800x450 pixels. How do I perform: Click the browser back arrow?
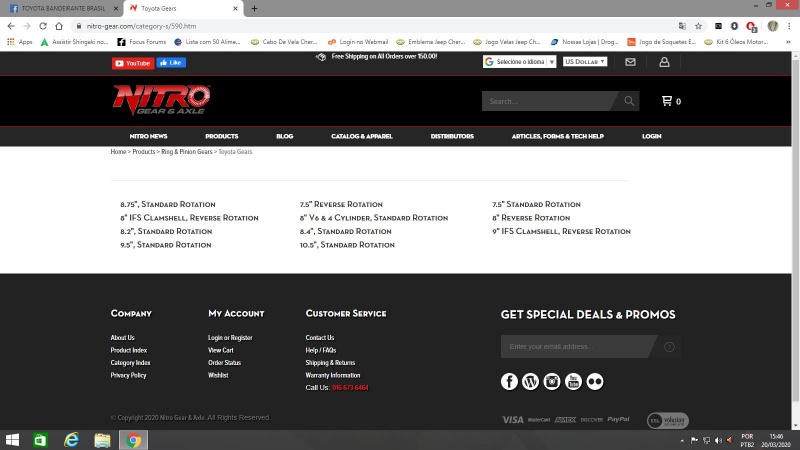click(x=11, y=26)
